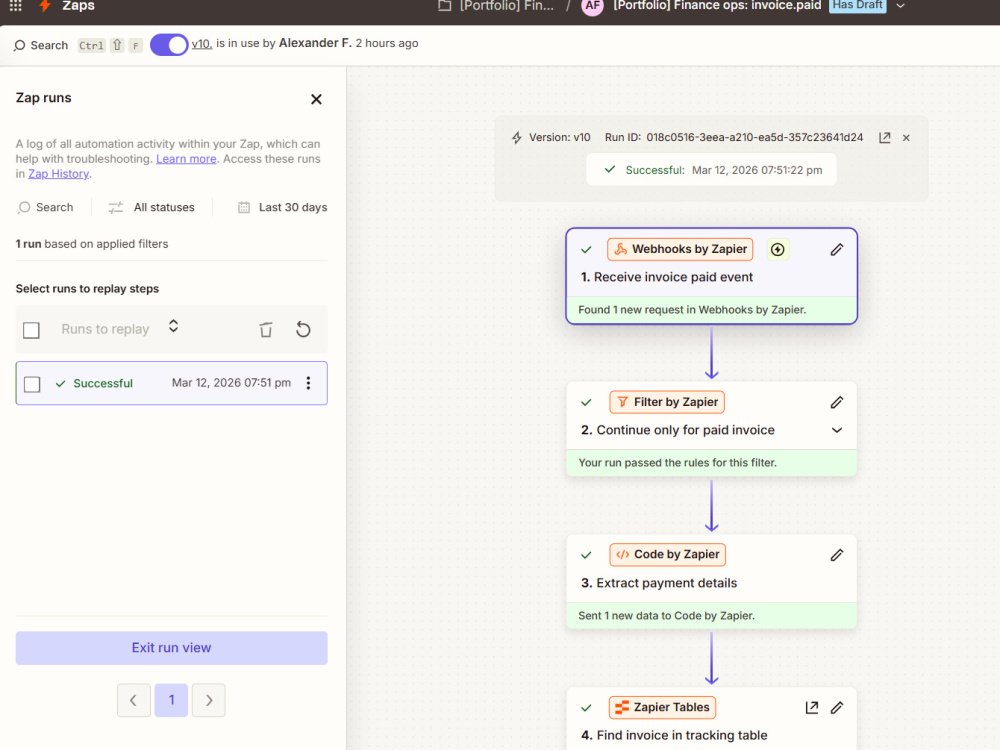
Task: Click the Code by Zapier app badge
Action: 668,555
